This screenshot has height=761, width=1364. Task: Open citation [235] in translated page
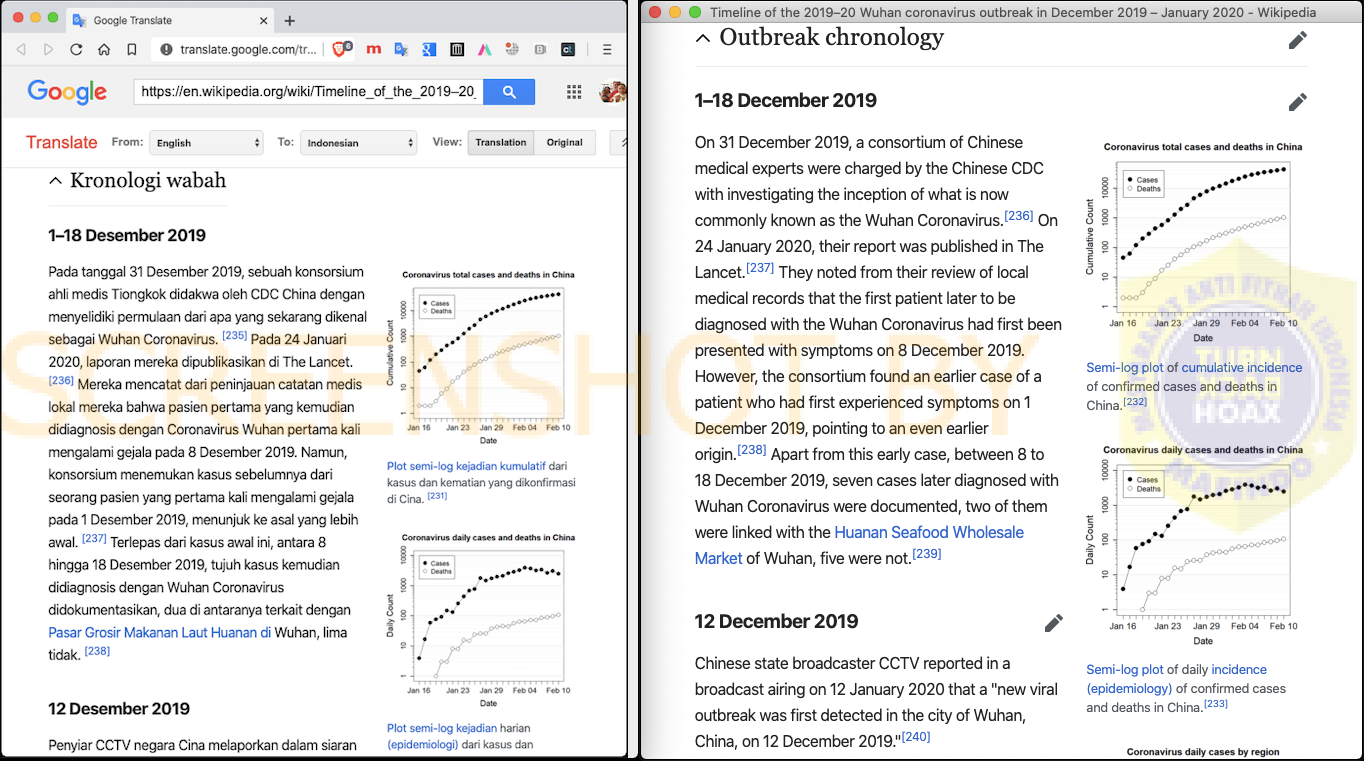[235, 336]
